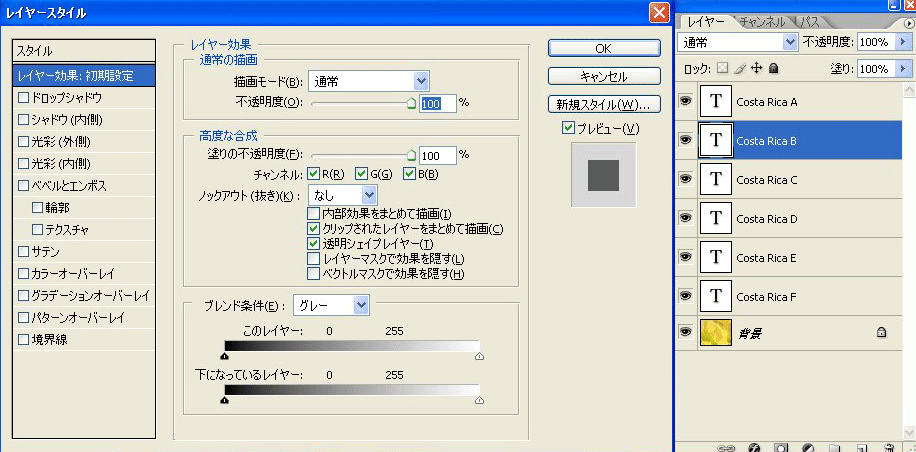Select レイヤー効果: 初期設定 in style list
The image size is (916, 452).
[x=84, y=76]
